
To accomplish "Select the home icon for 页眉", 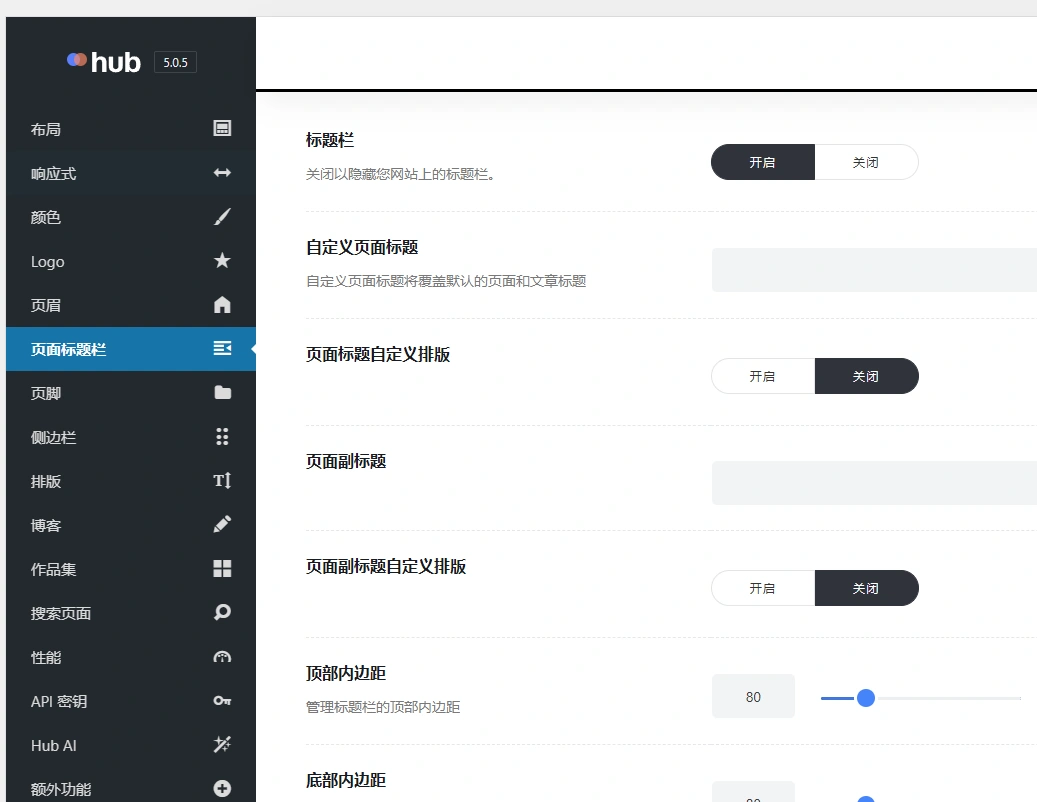I will click(x=222, y=305).
